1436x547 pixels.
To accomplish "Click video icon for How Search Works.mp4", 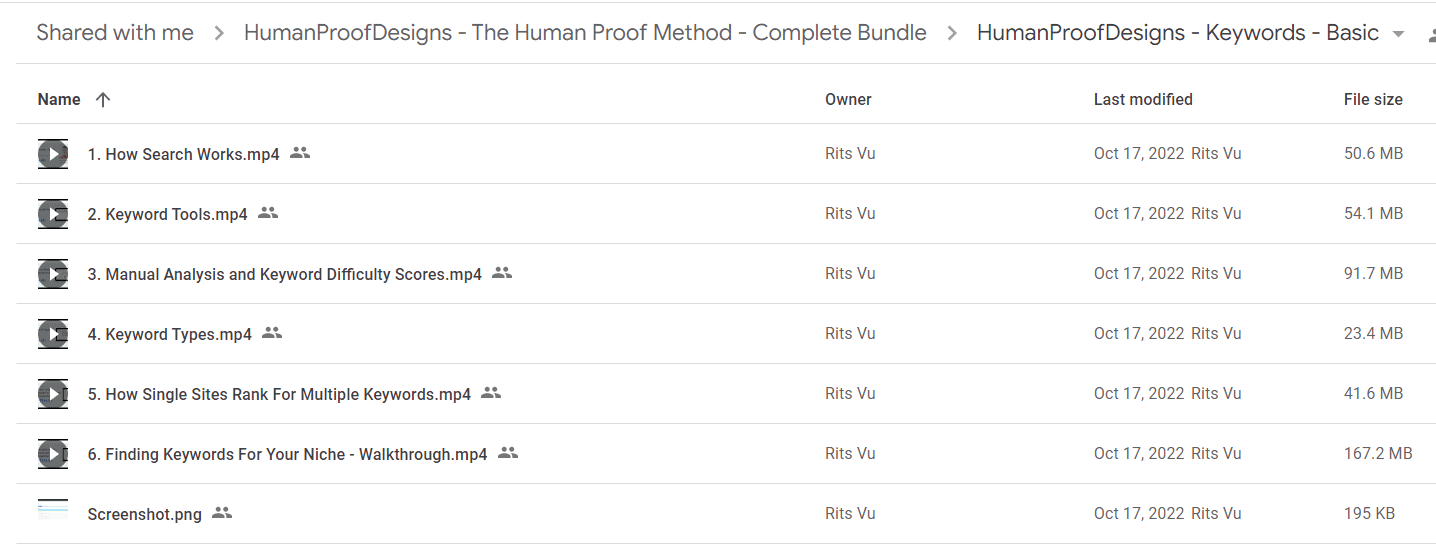I will point(53,154).
